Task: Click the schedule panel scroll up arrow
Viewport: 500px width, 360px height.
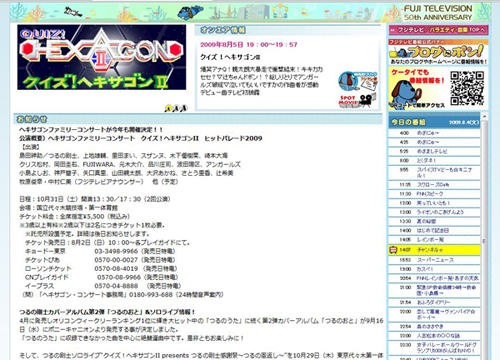Action: [485, 116]
